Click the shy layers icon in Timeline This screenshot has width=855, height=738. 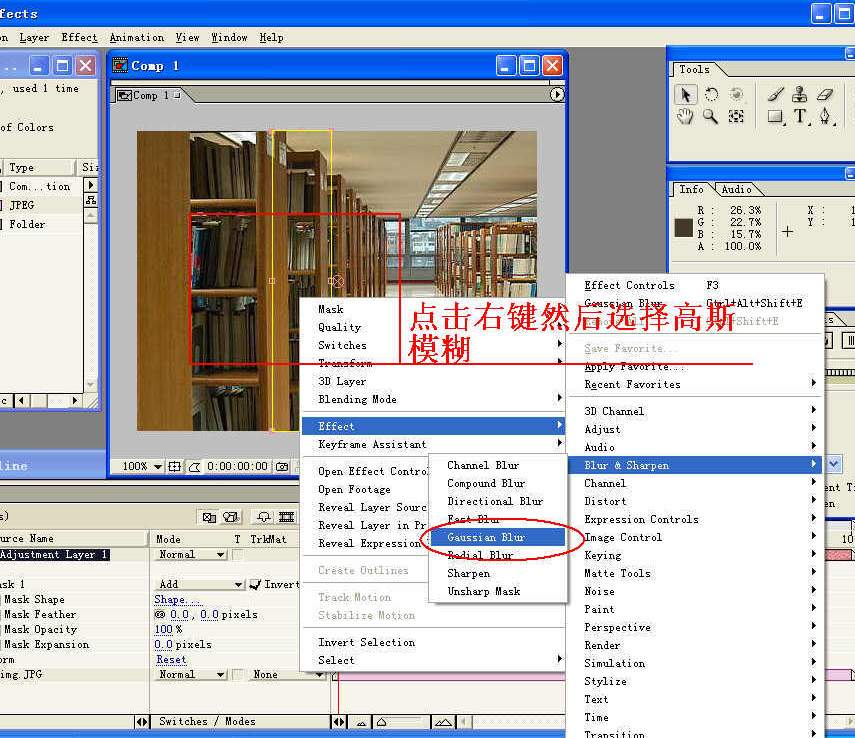[x=264, y=517]
